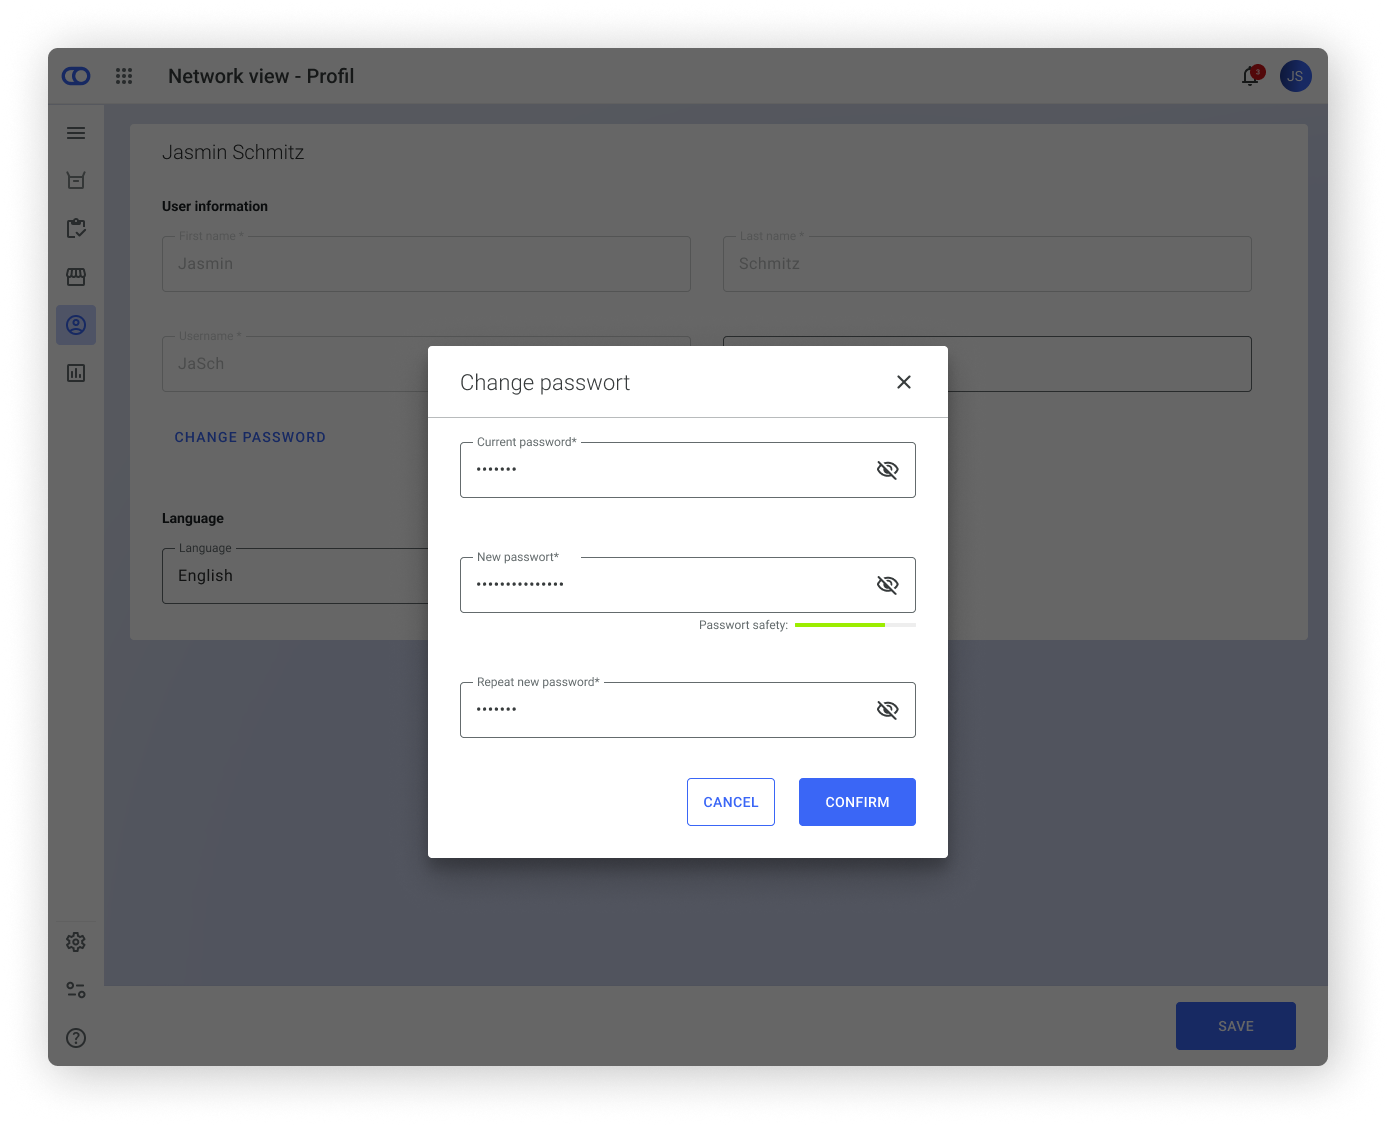
Task: Open the preferences sliders icon in the sidebar
Action: [x=76, y=989]
